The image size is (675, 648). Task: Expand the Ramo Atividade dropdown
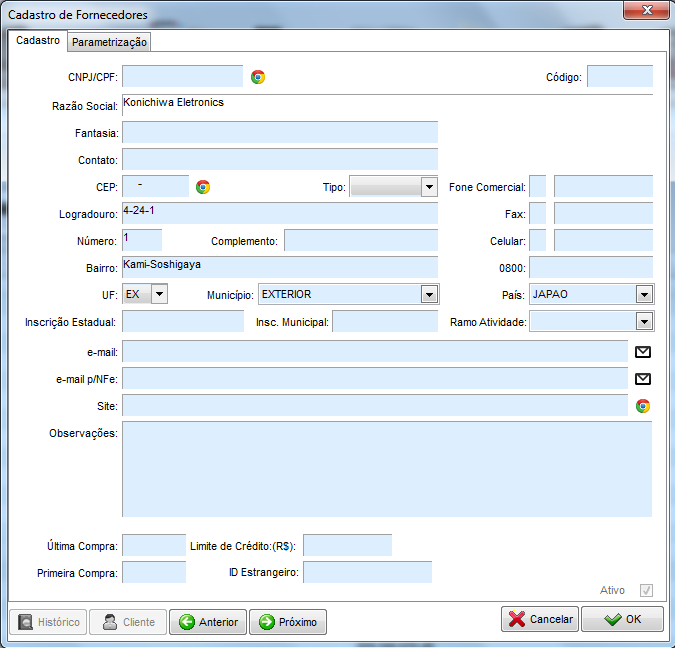pos(644,321)
